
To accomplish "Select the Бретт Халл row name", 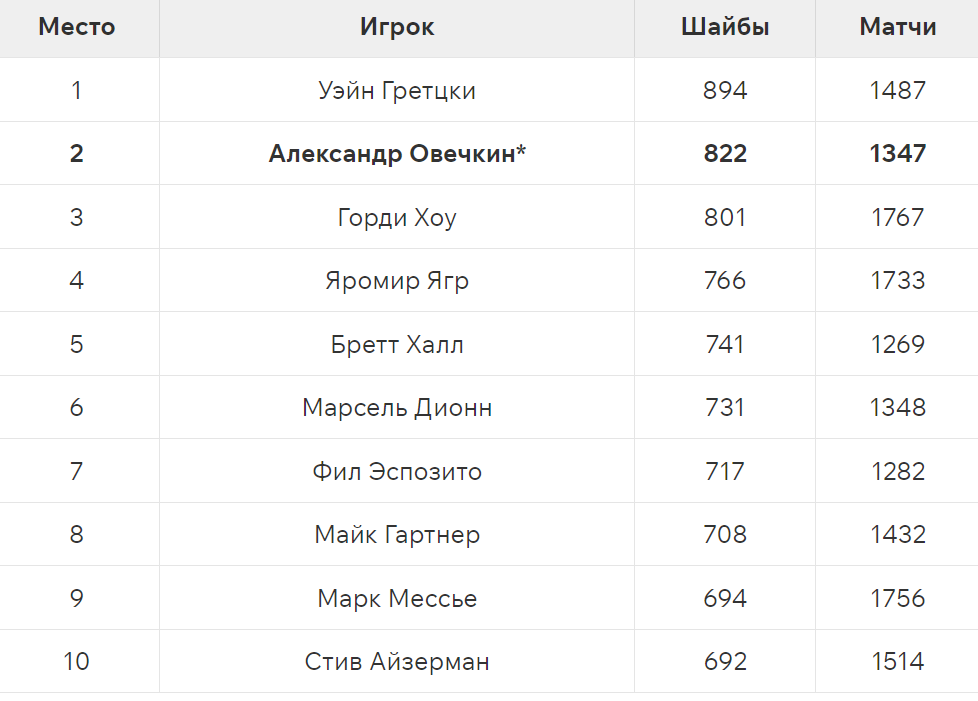I will point(397,344).
